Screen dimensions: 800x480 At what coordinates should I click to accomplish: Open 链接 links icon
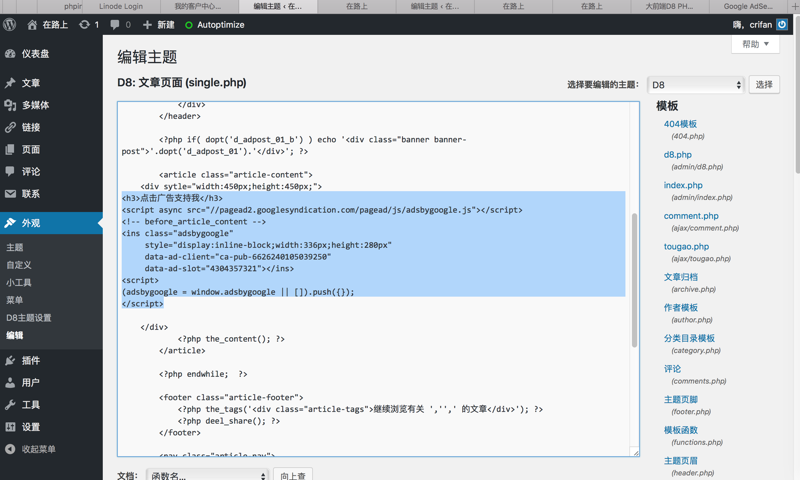click(x=10, y=127)
